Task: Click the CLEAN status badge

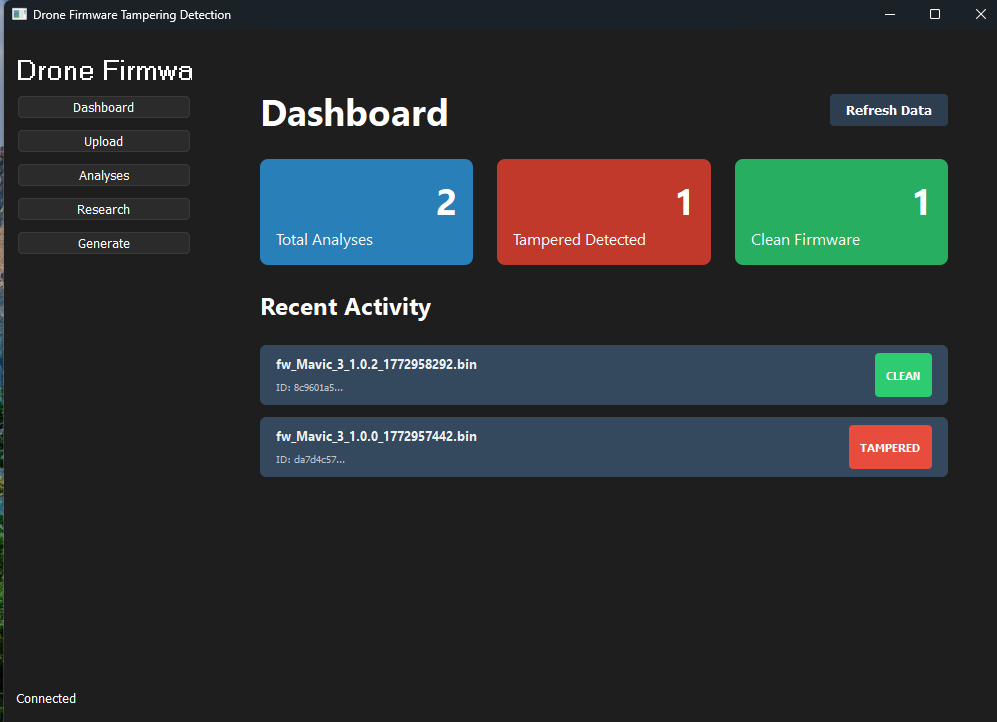Action: (x=902, y=375)
